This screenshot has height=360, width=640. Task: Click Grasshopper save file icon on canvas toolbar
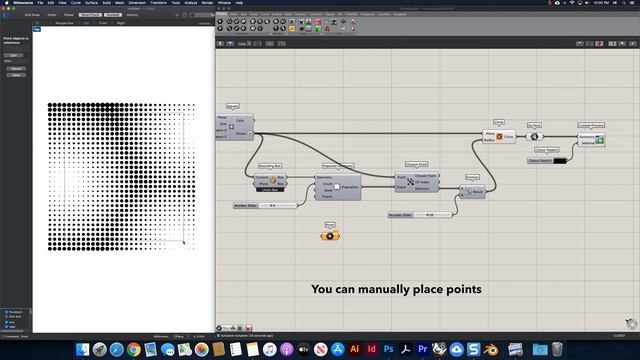[x=230, y=43]
